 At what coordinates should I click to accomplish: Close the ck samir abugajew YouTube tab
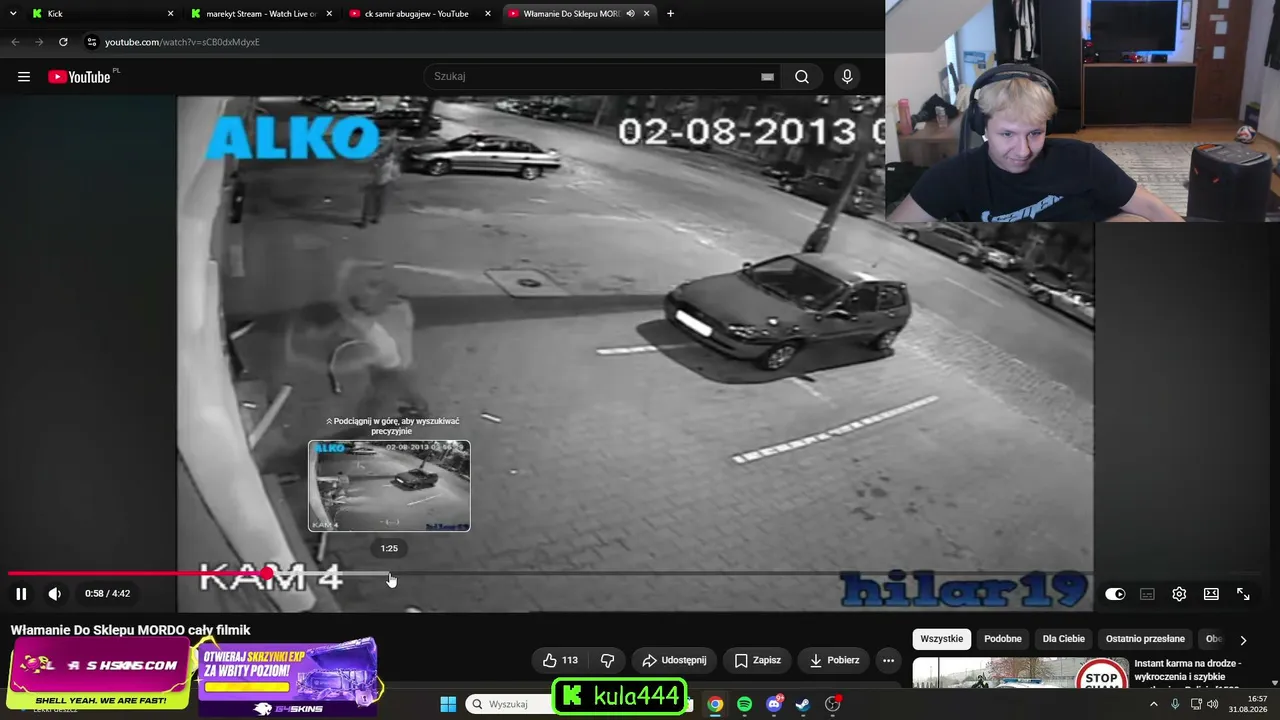click(x=488, y=14)
